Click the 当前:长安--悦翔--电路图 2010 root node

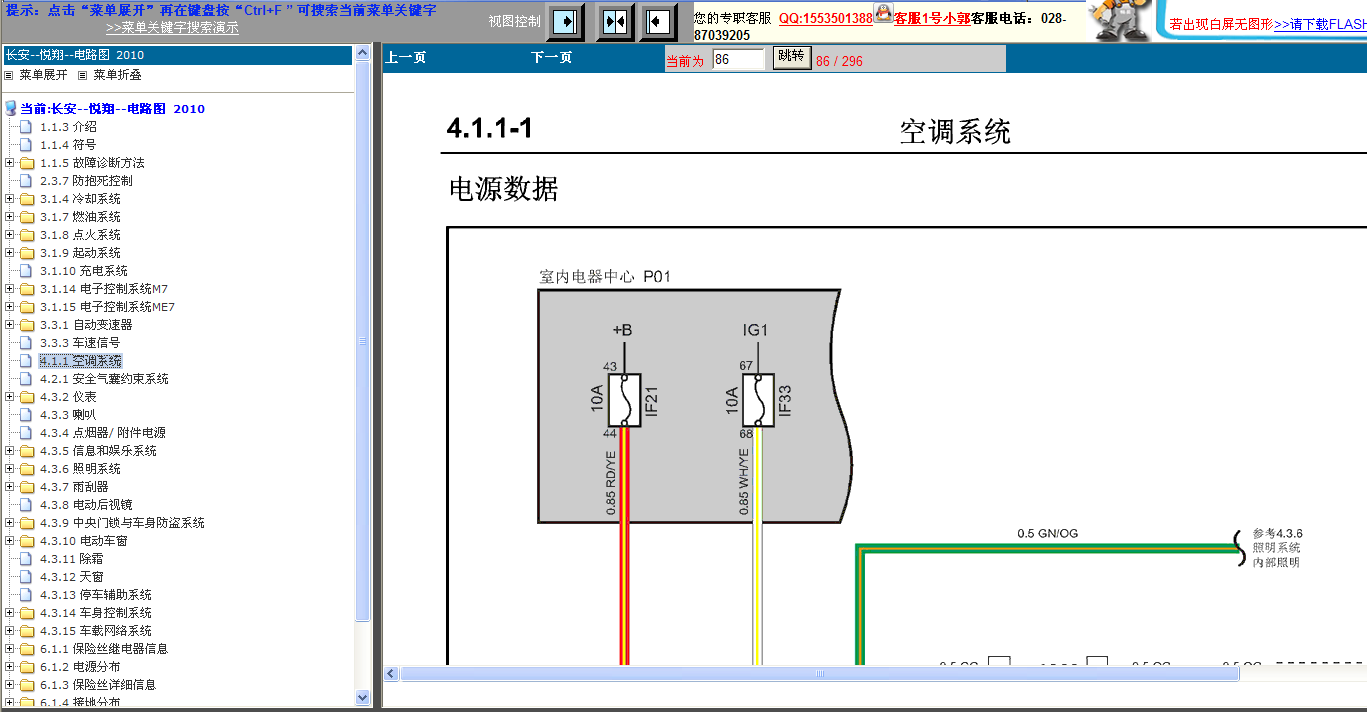[x=112, y=109]
